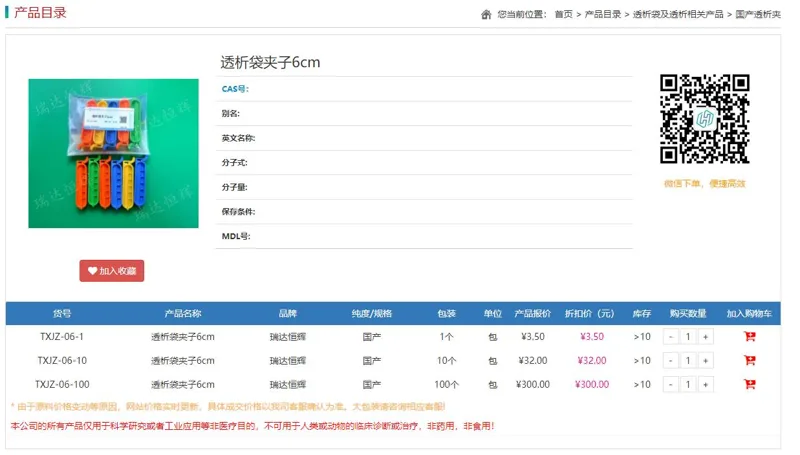This screenshot has height=455, width=800.
Task: Click the 英文名称 label
Action: (238, 138)
